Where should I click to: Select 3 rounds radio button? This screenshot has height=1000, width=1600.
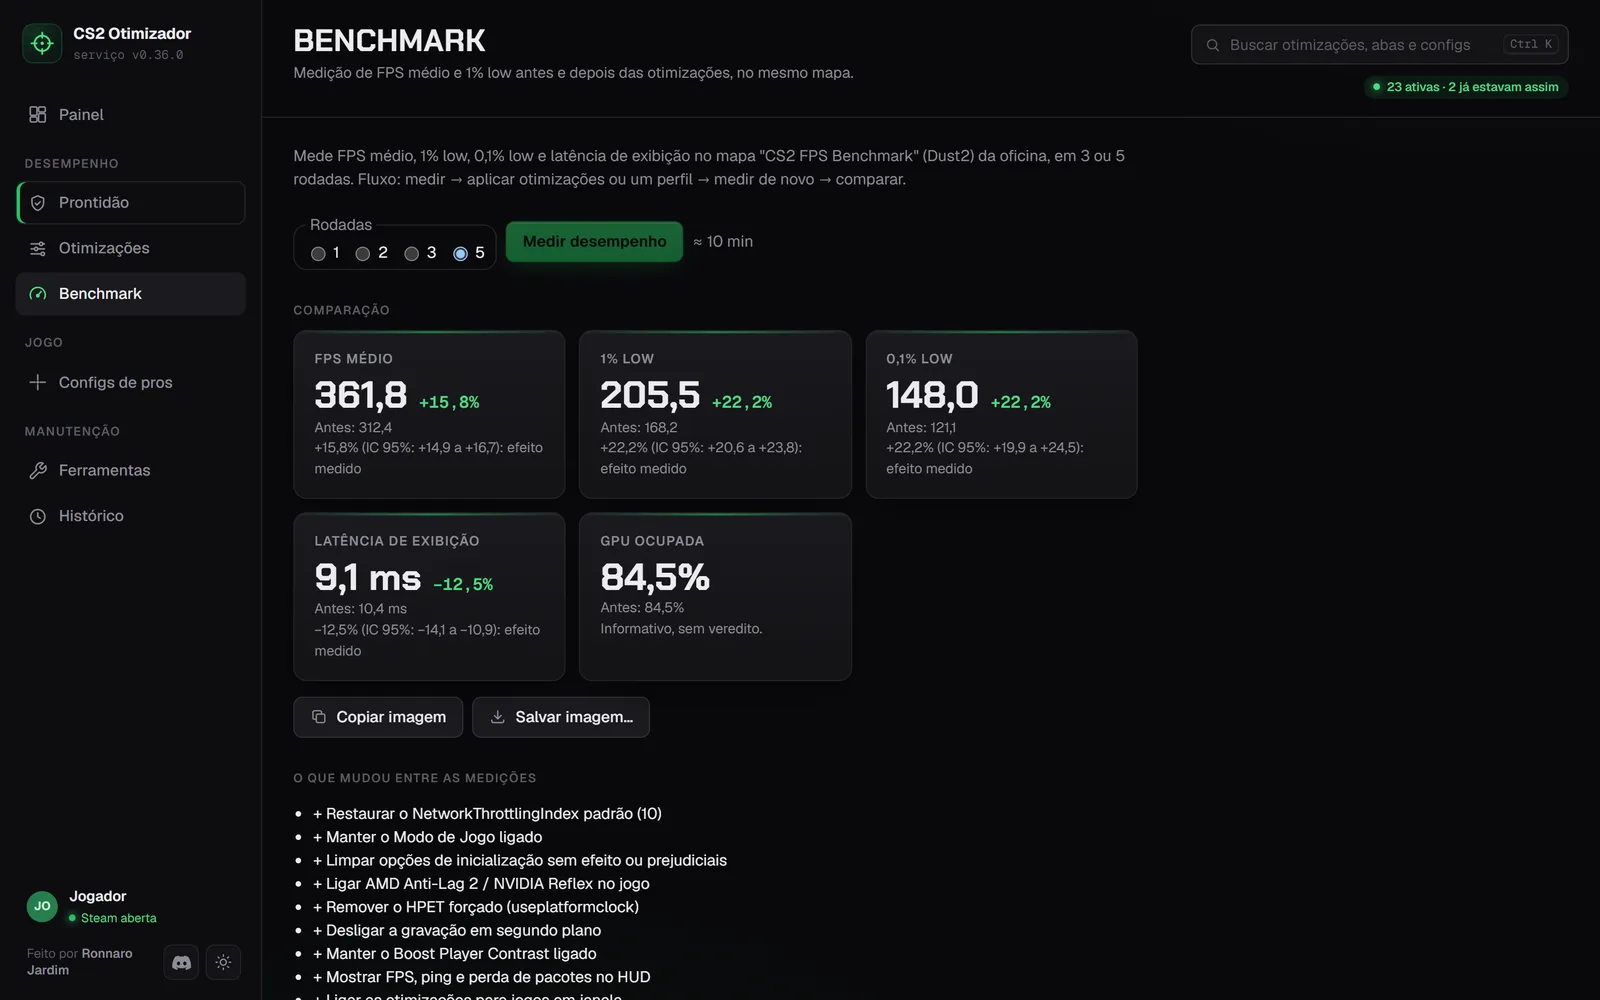(411, 254)
